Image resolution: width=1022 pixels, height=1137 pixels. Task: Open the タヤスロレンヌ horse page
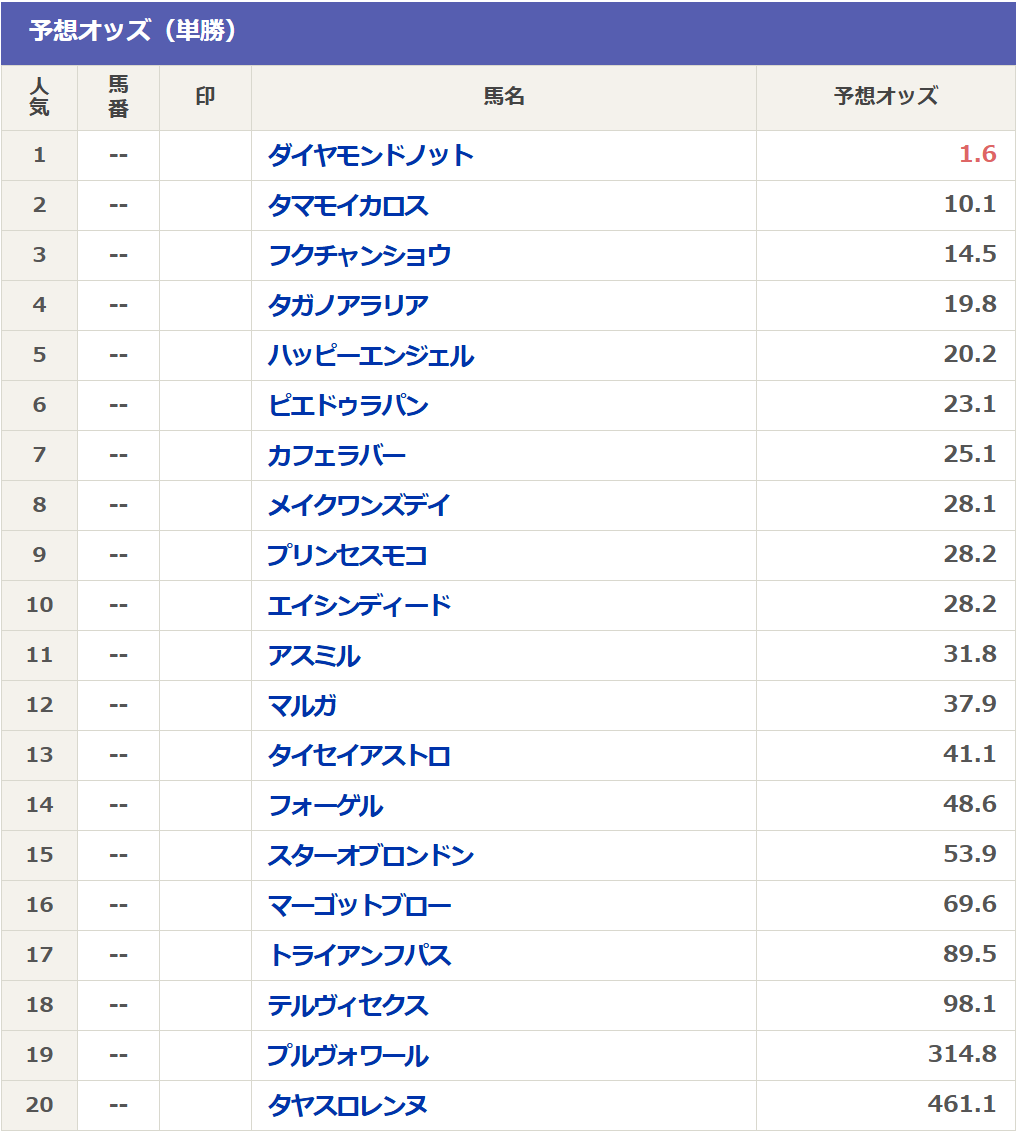[x=348, y=1105]
